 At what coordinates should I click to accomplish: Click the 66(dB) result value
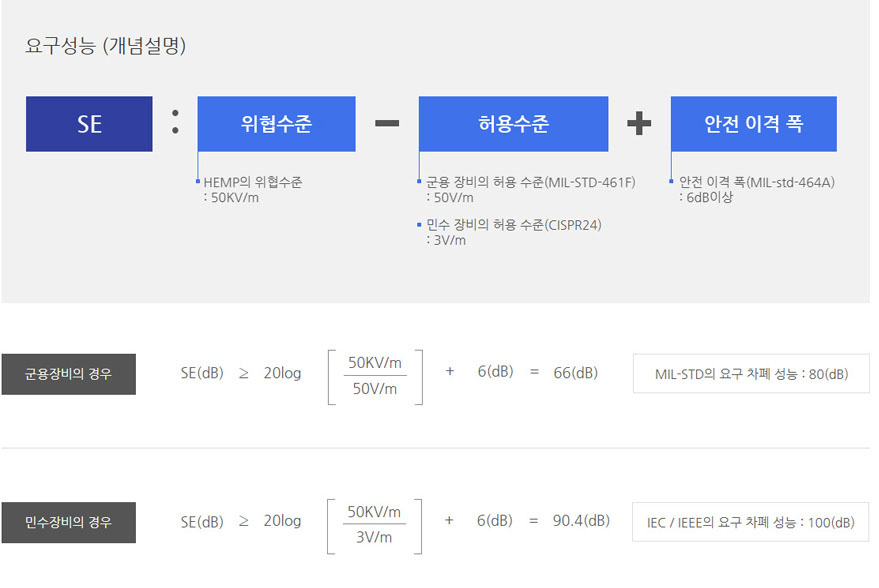575,373
